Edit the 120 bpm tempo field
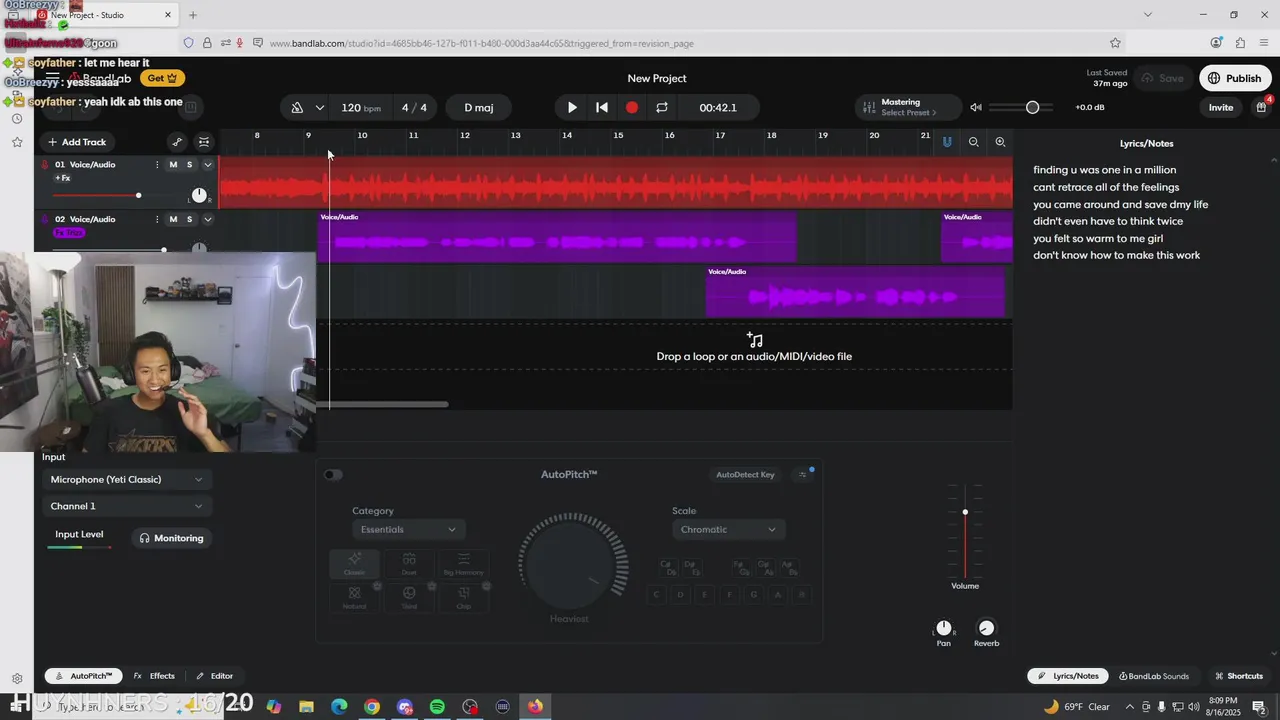 (x=361, y=107)
